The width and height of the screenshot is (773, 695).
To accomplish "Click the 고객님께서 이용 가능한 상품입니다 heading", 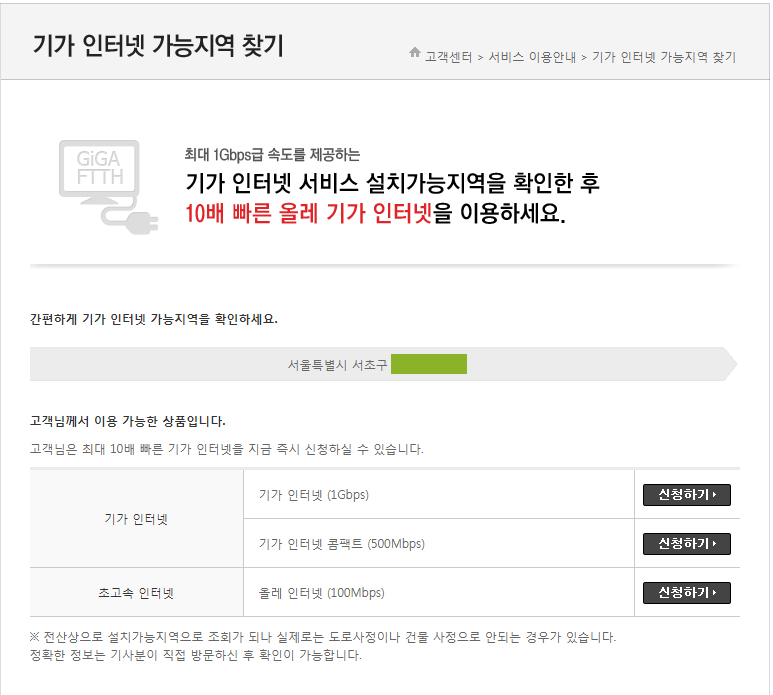I will tap(128, 421).
